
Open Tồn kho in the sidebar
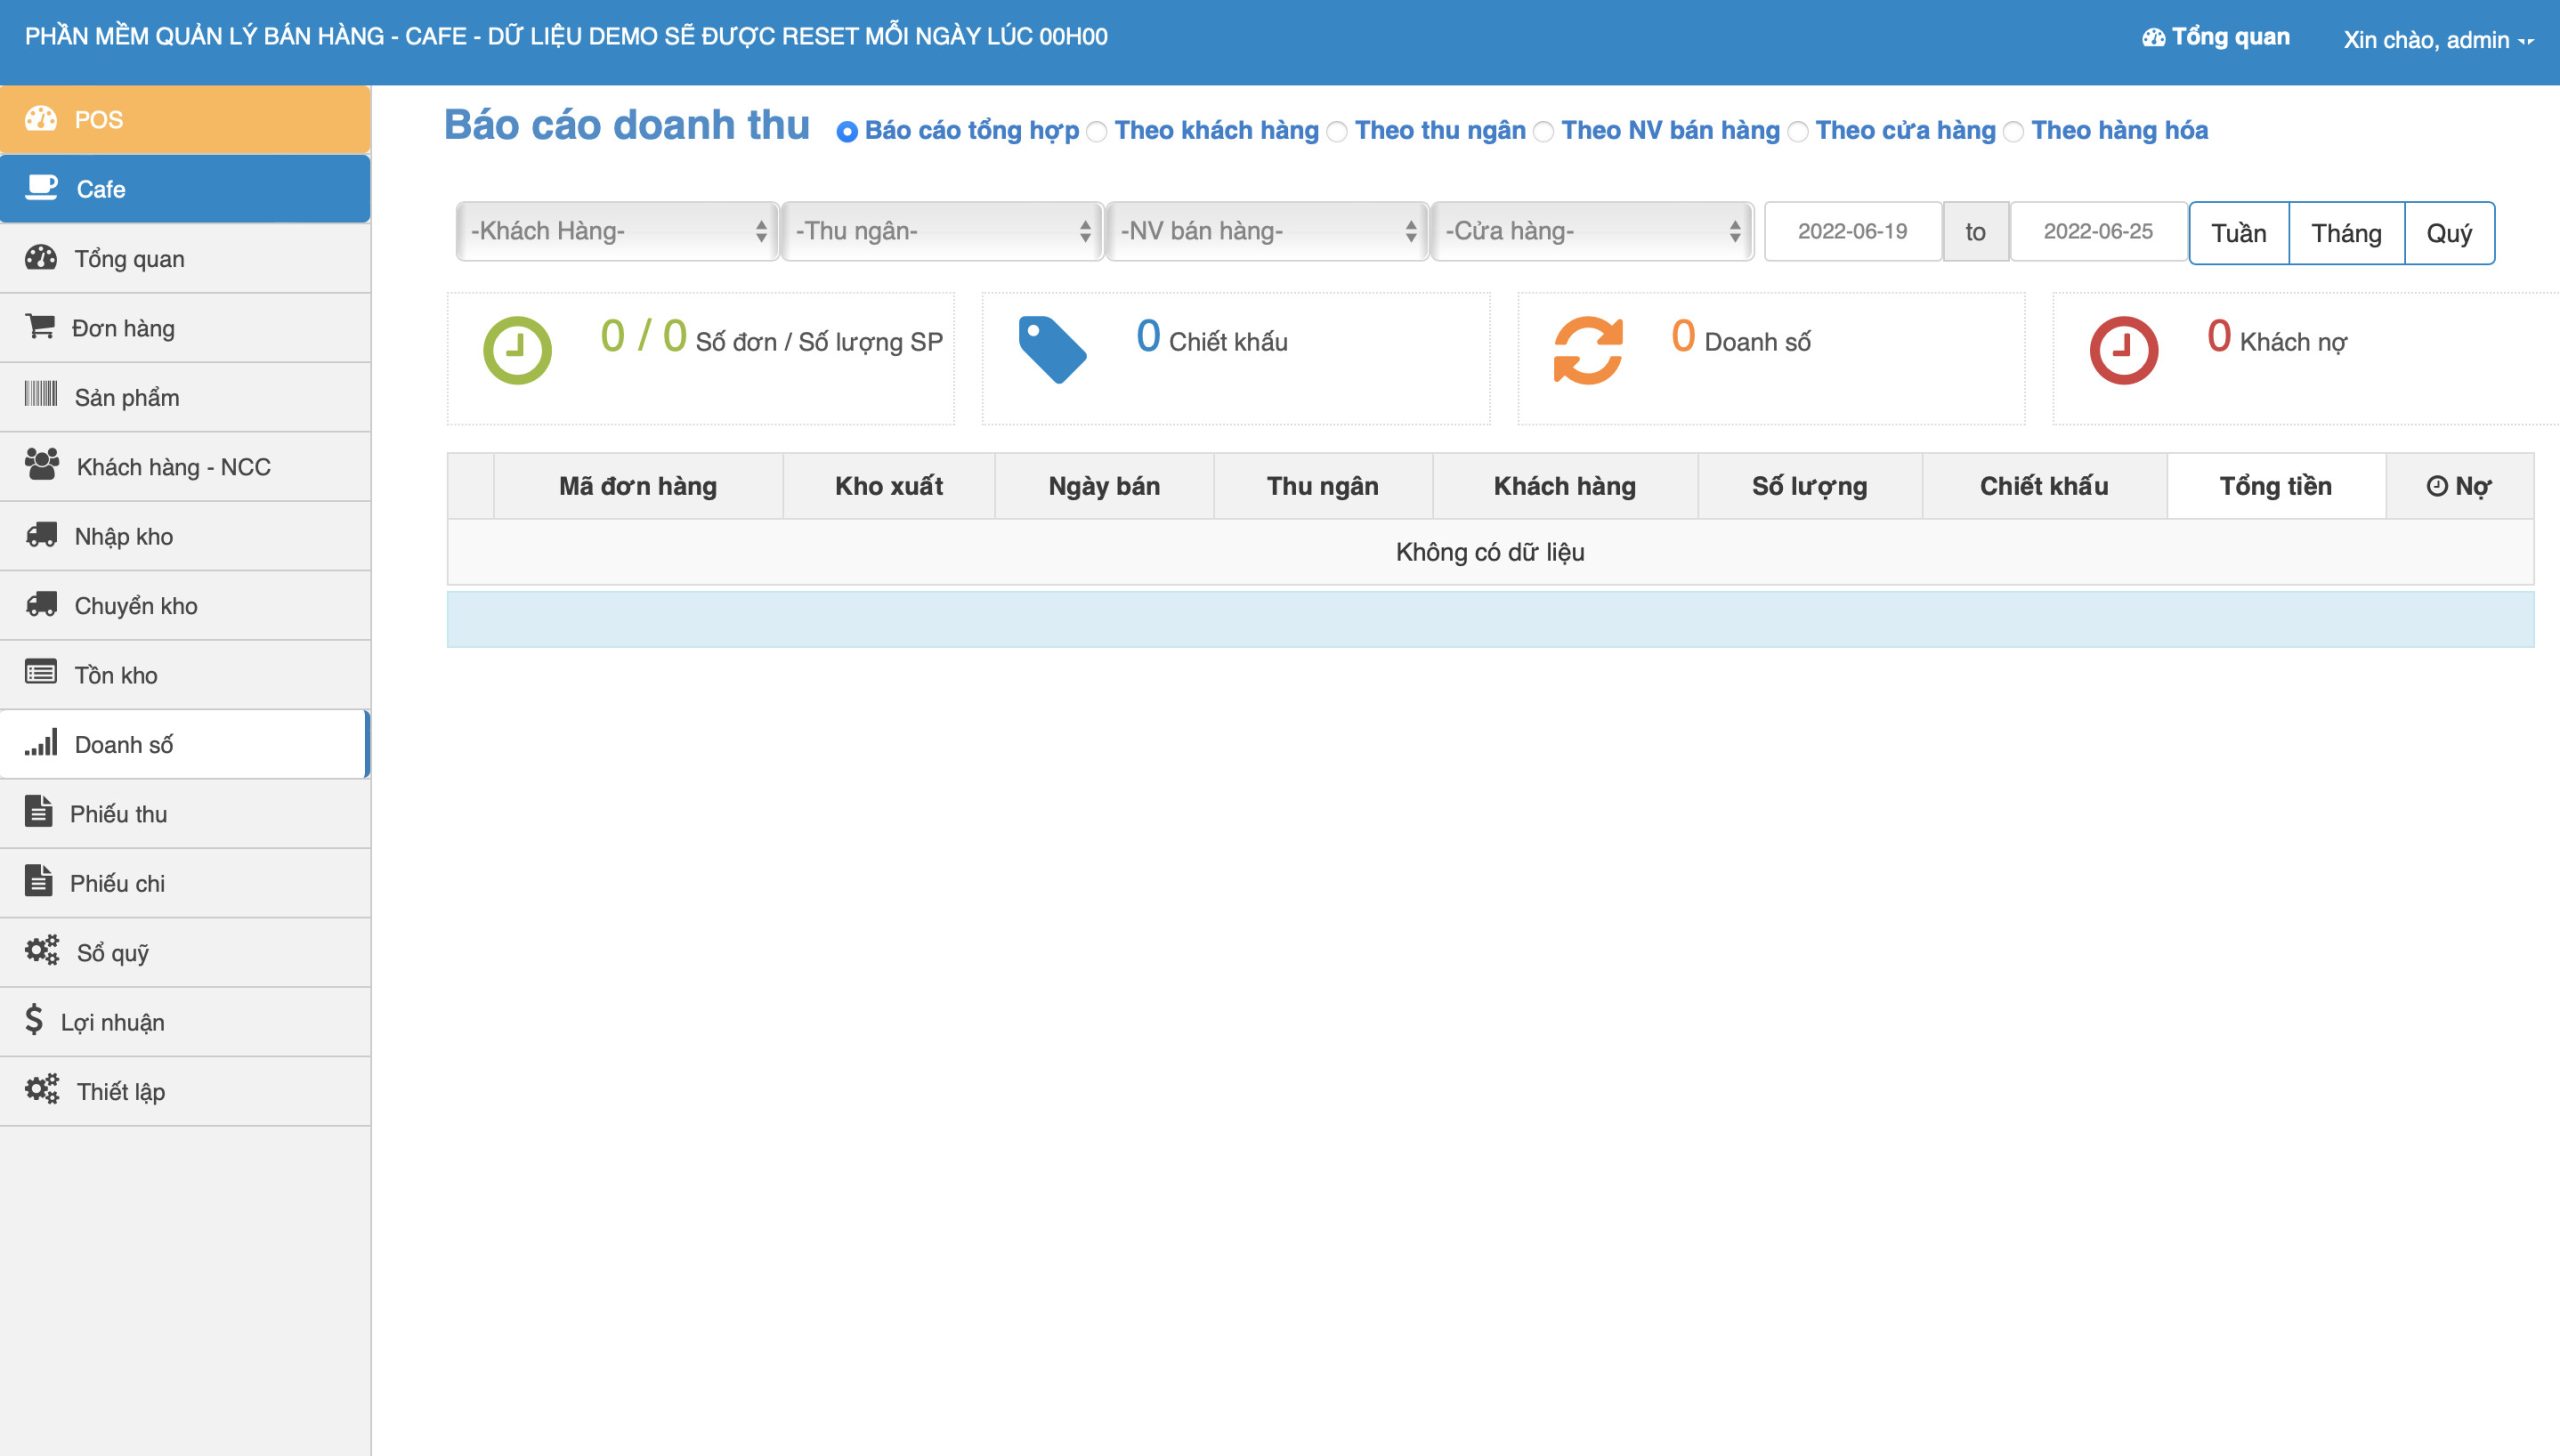pos(116,675)
